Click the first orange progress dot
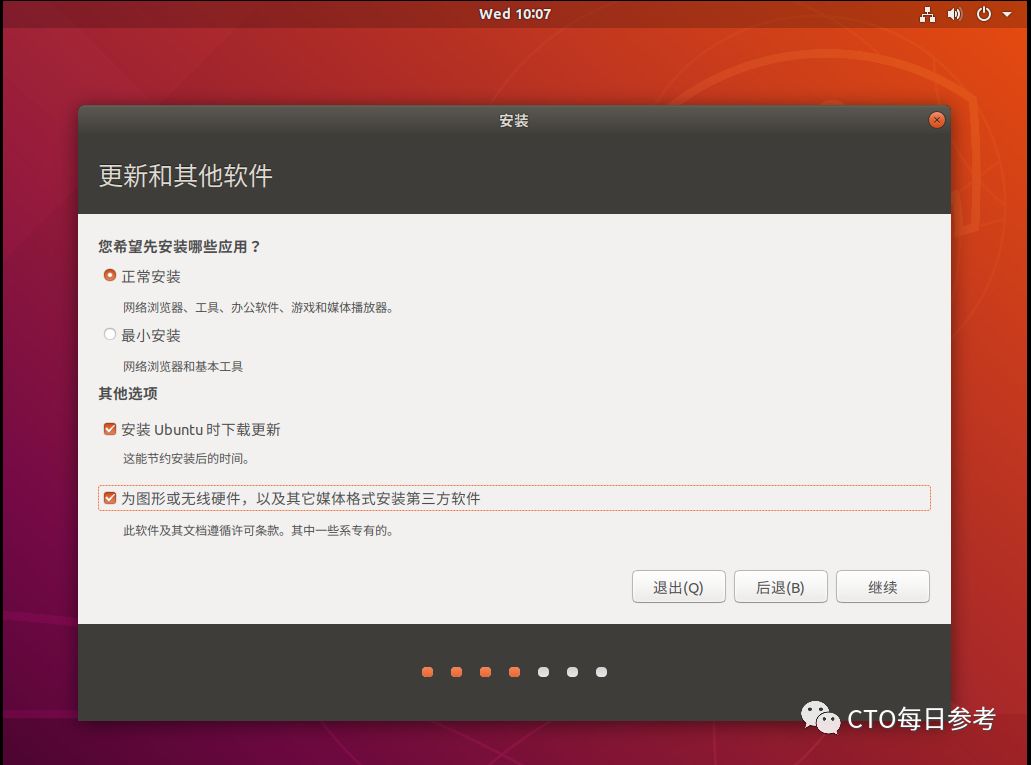1031x765 pixels. coord(427,672)
